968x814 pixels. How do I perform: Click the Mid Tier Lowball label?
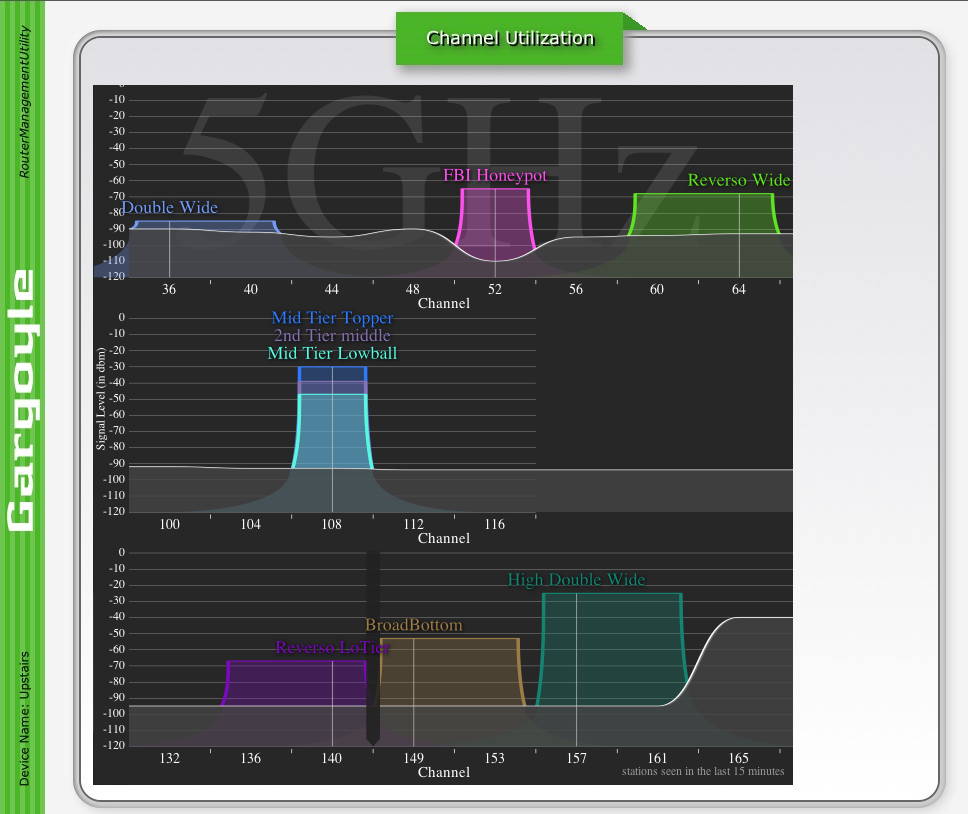(332, 354)
